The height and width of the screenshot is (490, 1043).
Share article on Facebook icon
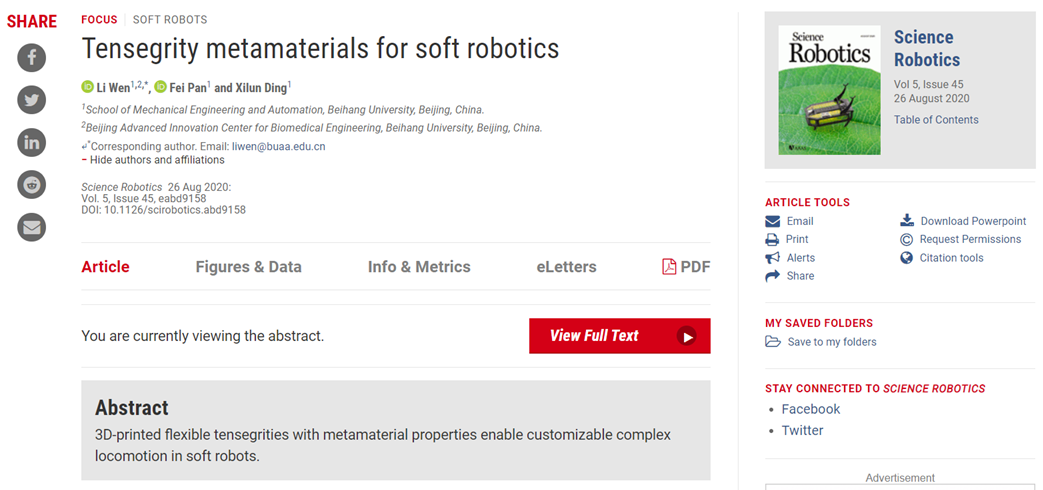[x=32, y=58]
